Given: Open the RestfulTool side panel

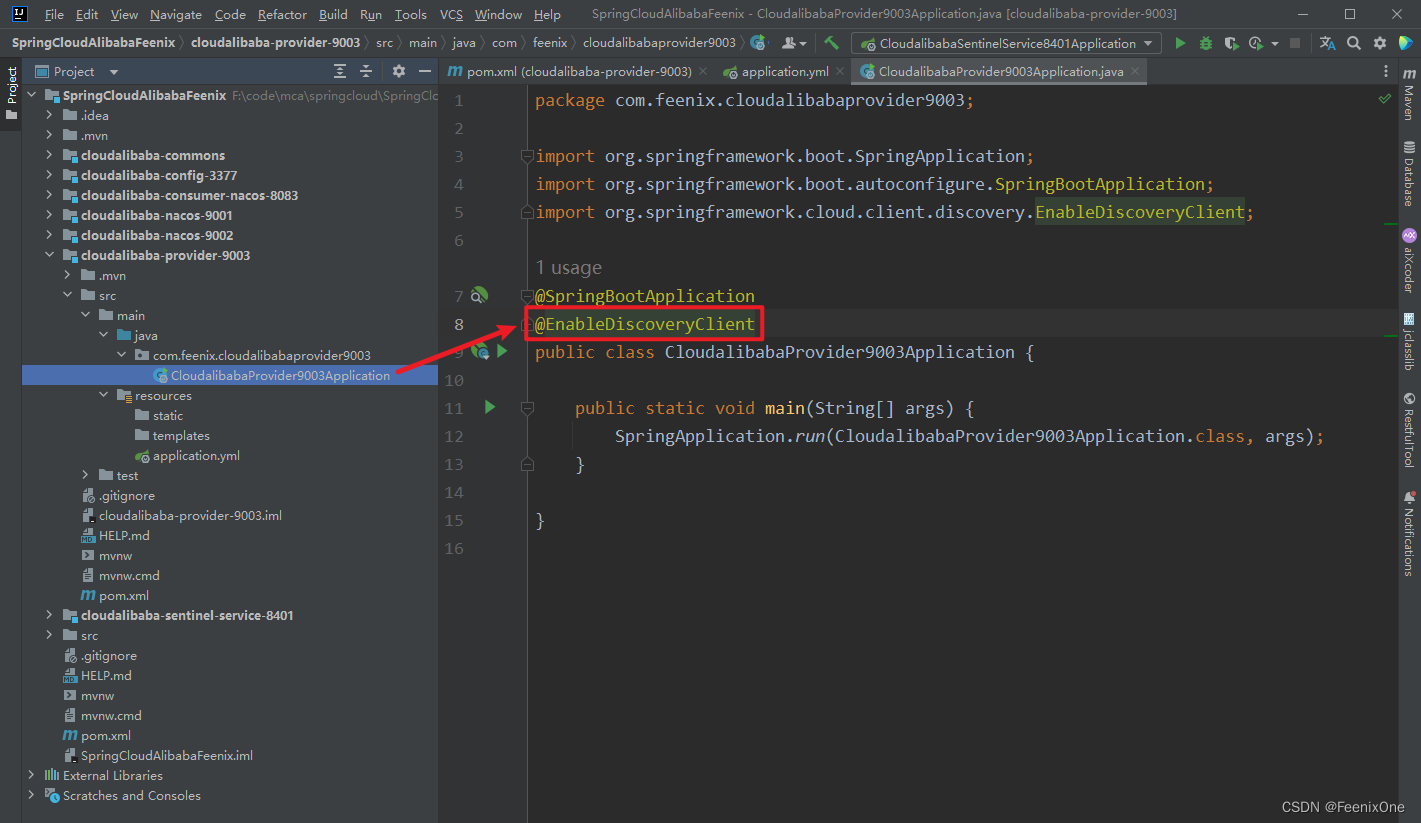Looking at the screenshot, I should 1409,430.
